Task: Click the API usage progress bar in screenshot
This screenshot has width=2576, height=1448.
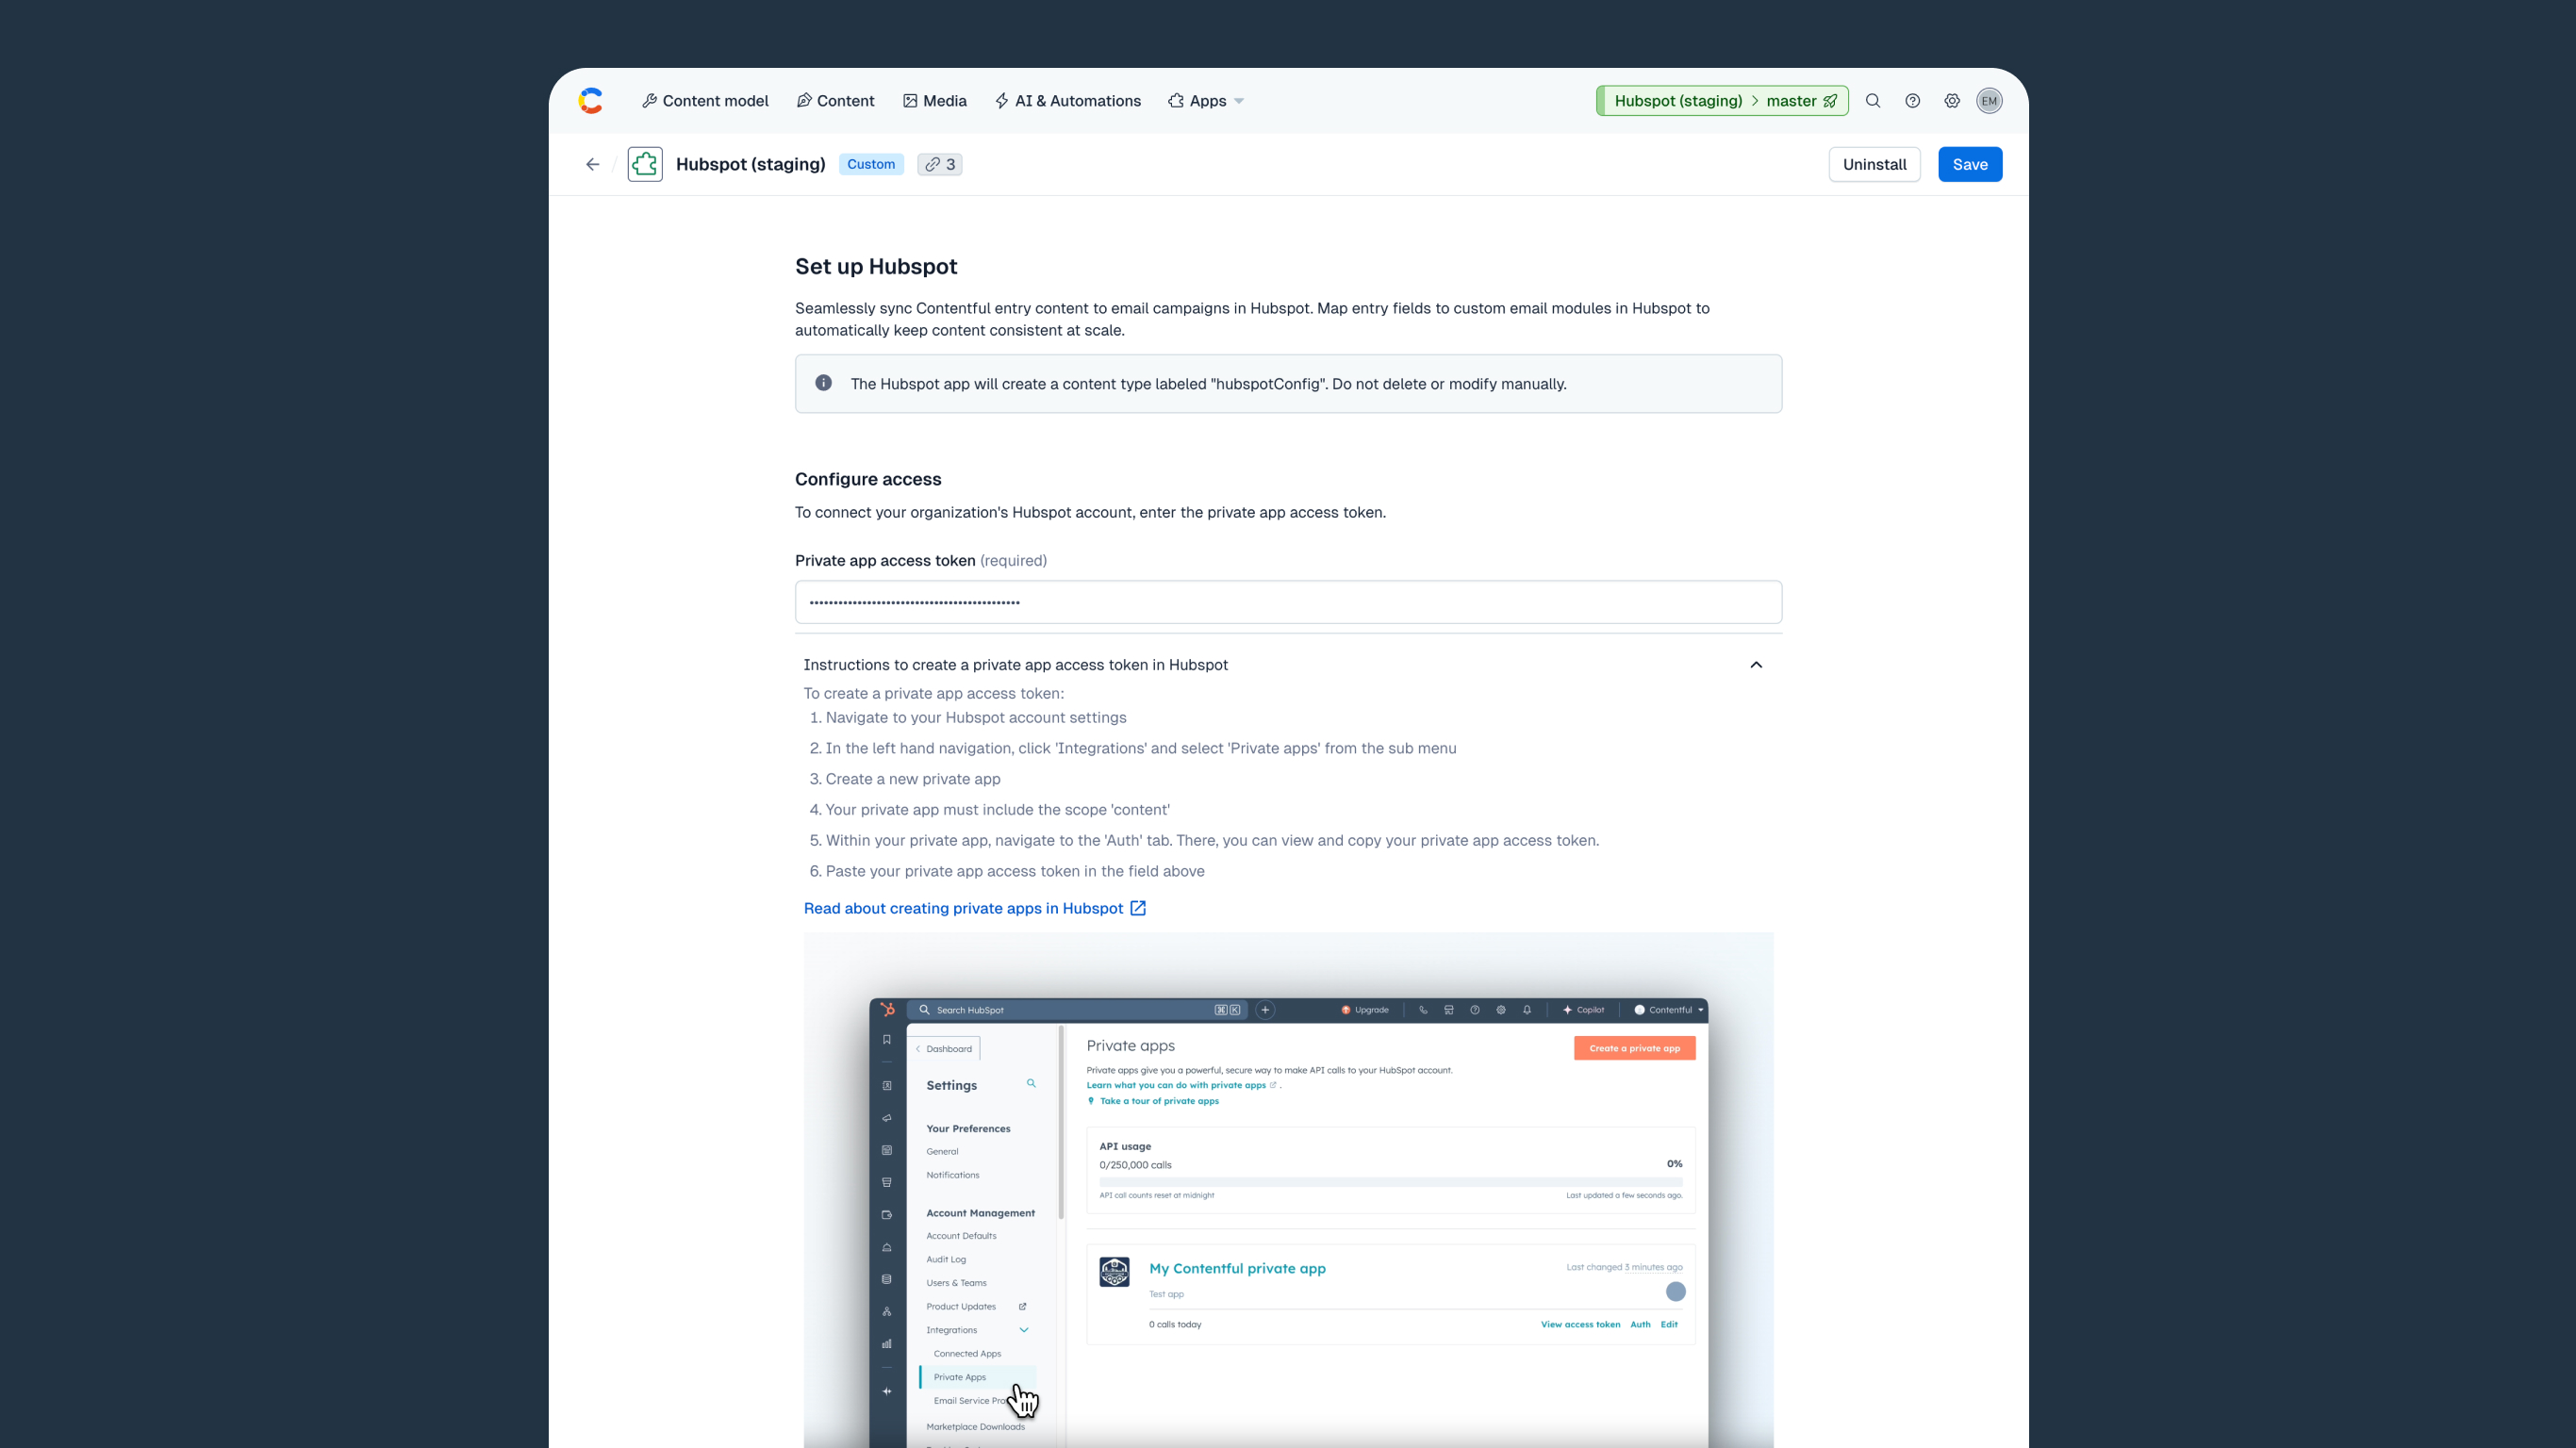Action: 1390,1182
